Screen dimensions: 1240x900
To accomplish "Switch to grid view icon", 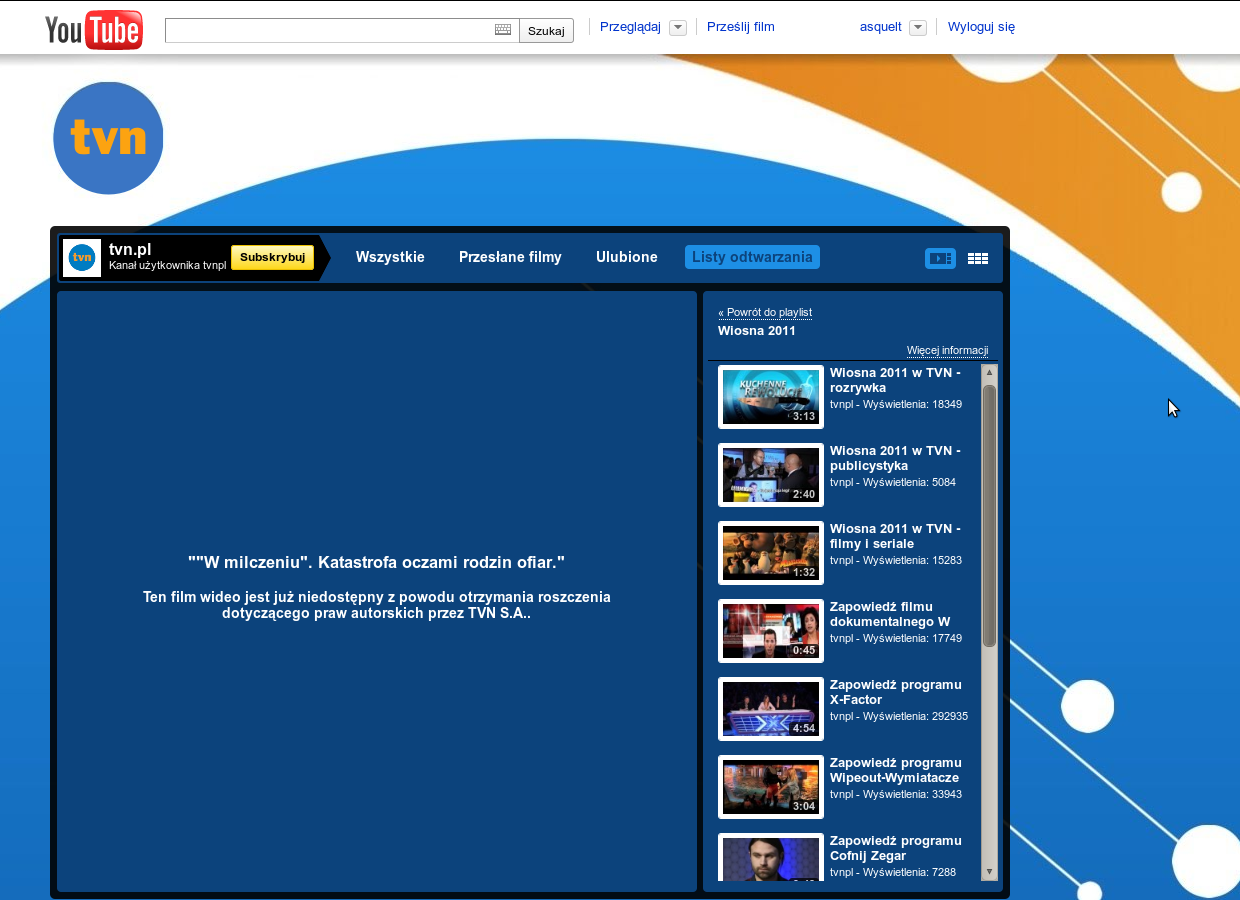I will [x=978, y=258].
